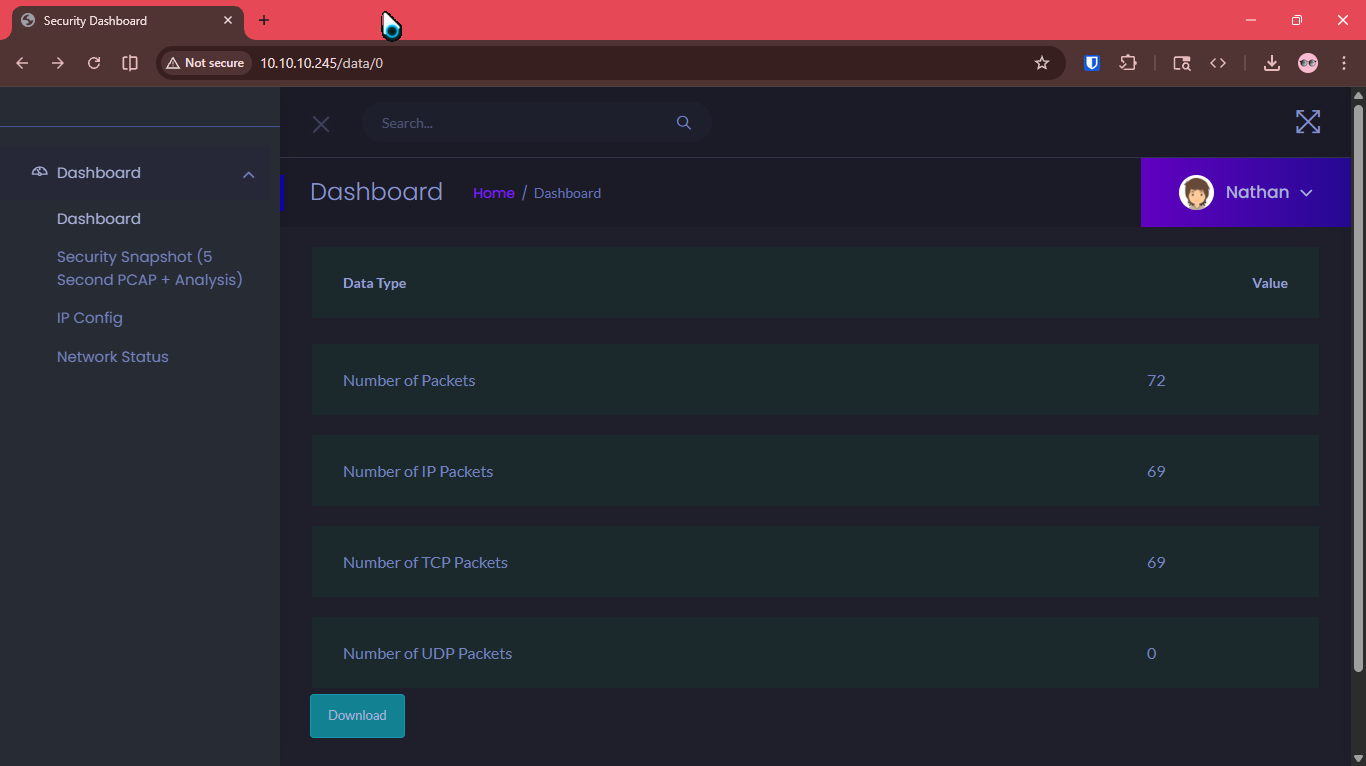
Task: Focus the dashboard Search field
Action: [x=520, y=123]
